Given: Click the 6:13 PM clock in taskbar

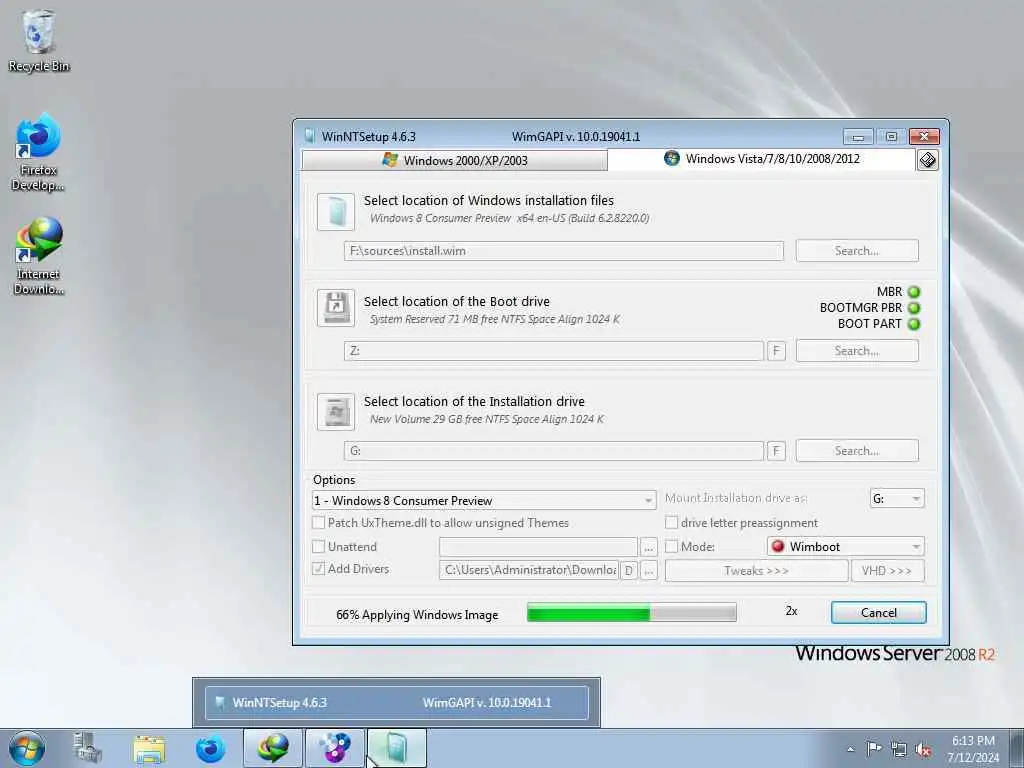Looking at the screenshot, I should [973, 741].
